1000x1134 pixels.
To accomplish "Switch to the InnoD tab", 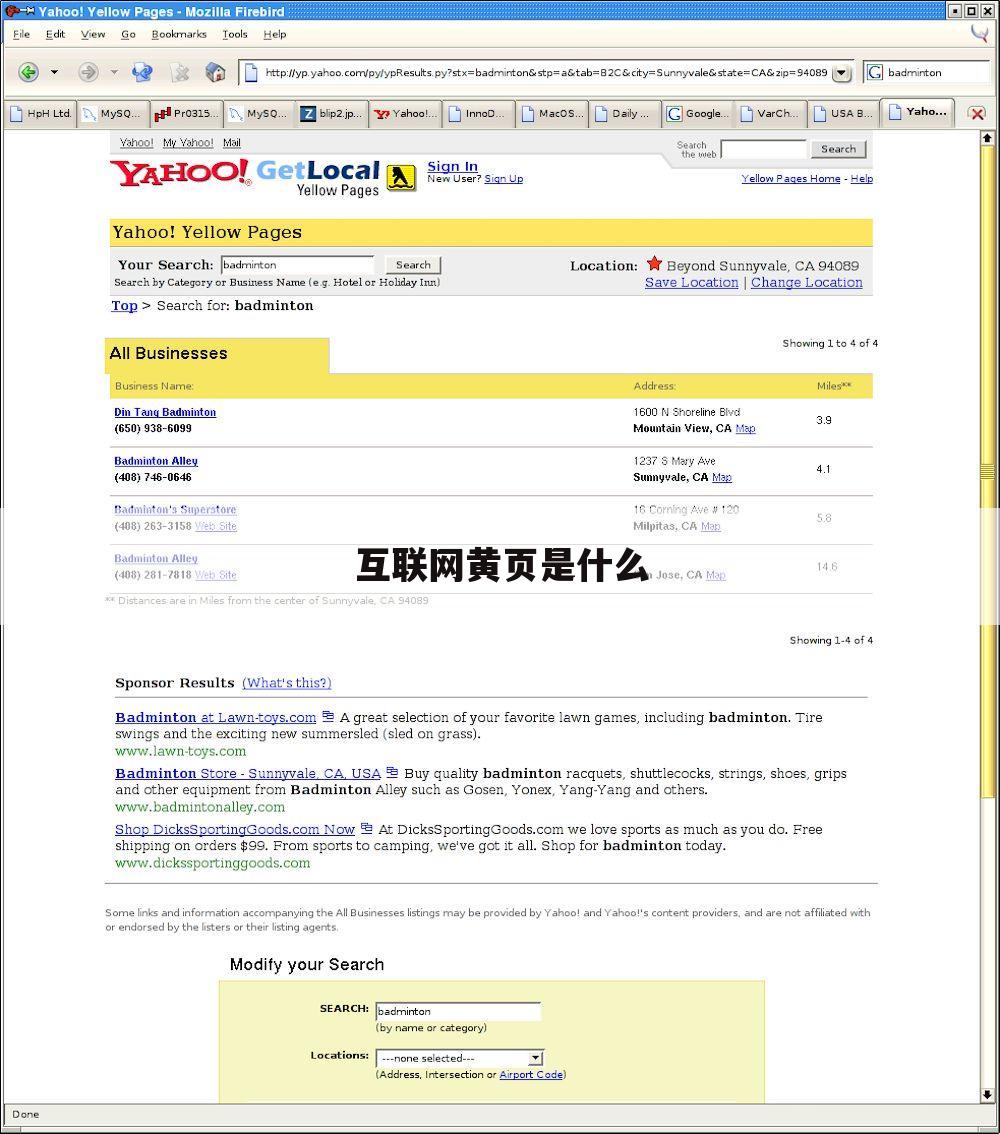I will (x=478, y=114).
